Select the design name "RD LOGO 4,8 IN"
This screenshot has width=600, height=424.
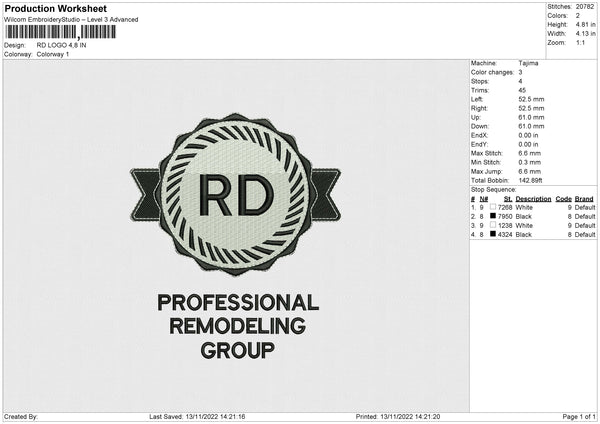click(61, 45)
